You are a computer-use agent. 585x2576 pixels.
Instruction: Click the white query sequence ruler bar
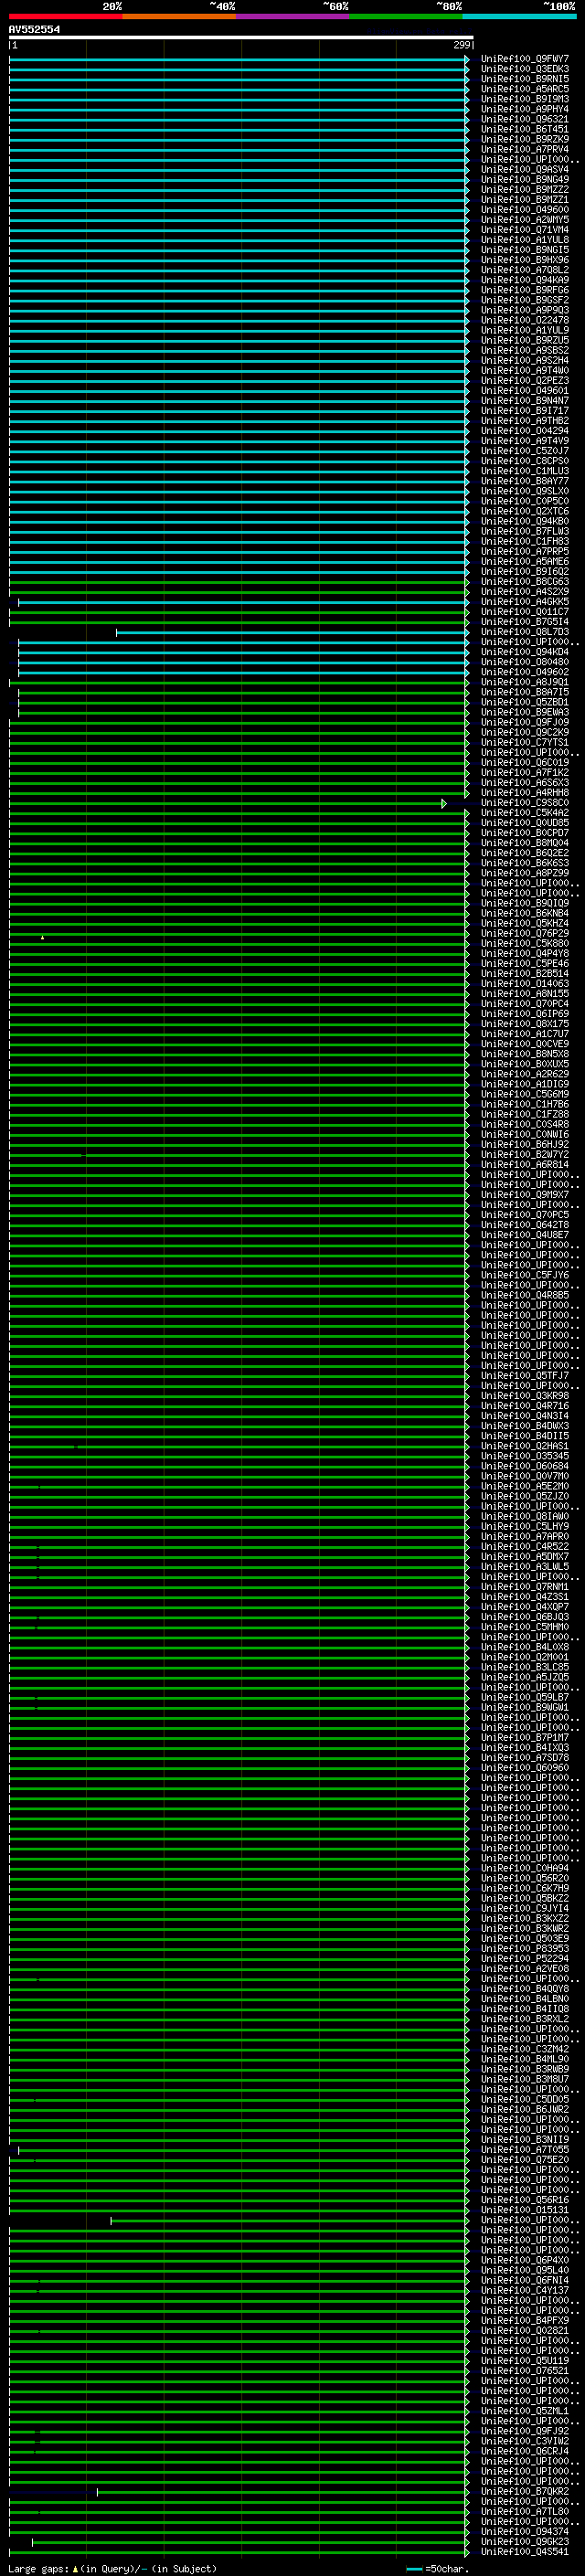click(x=241, y=37)
